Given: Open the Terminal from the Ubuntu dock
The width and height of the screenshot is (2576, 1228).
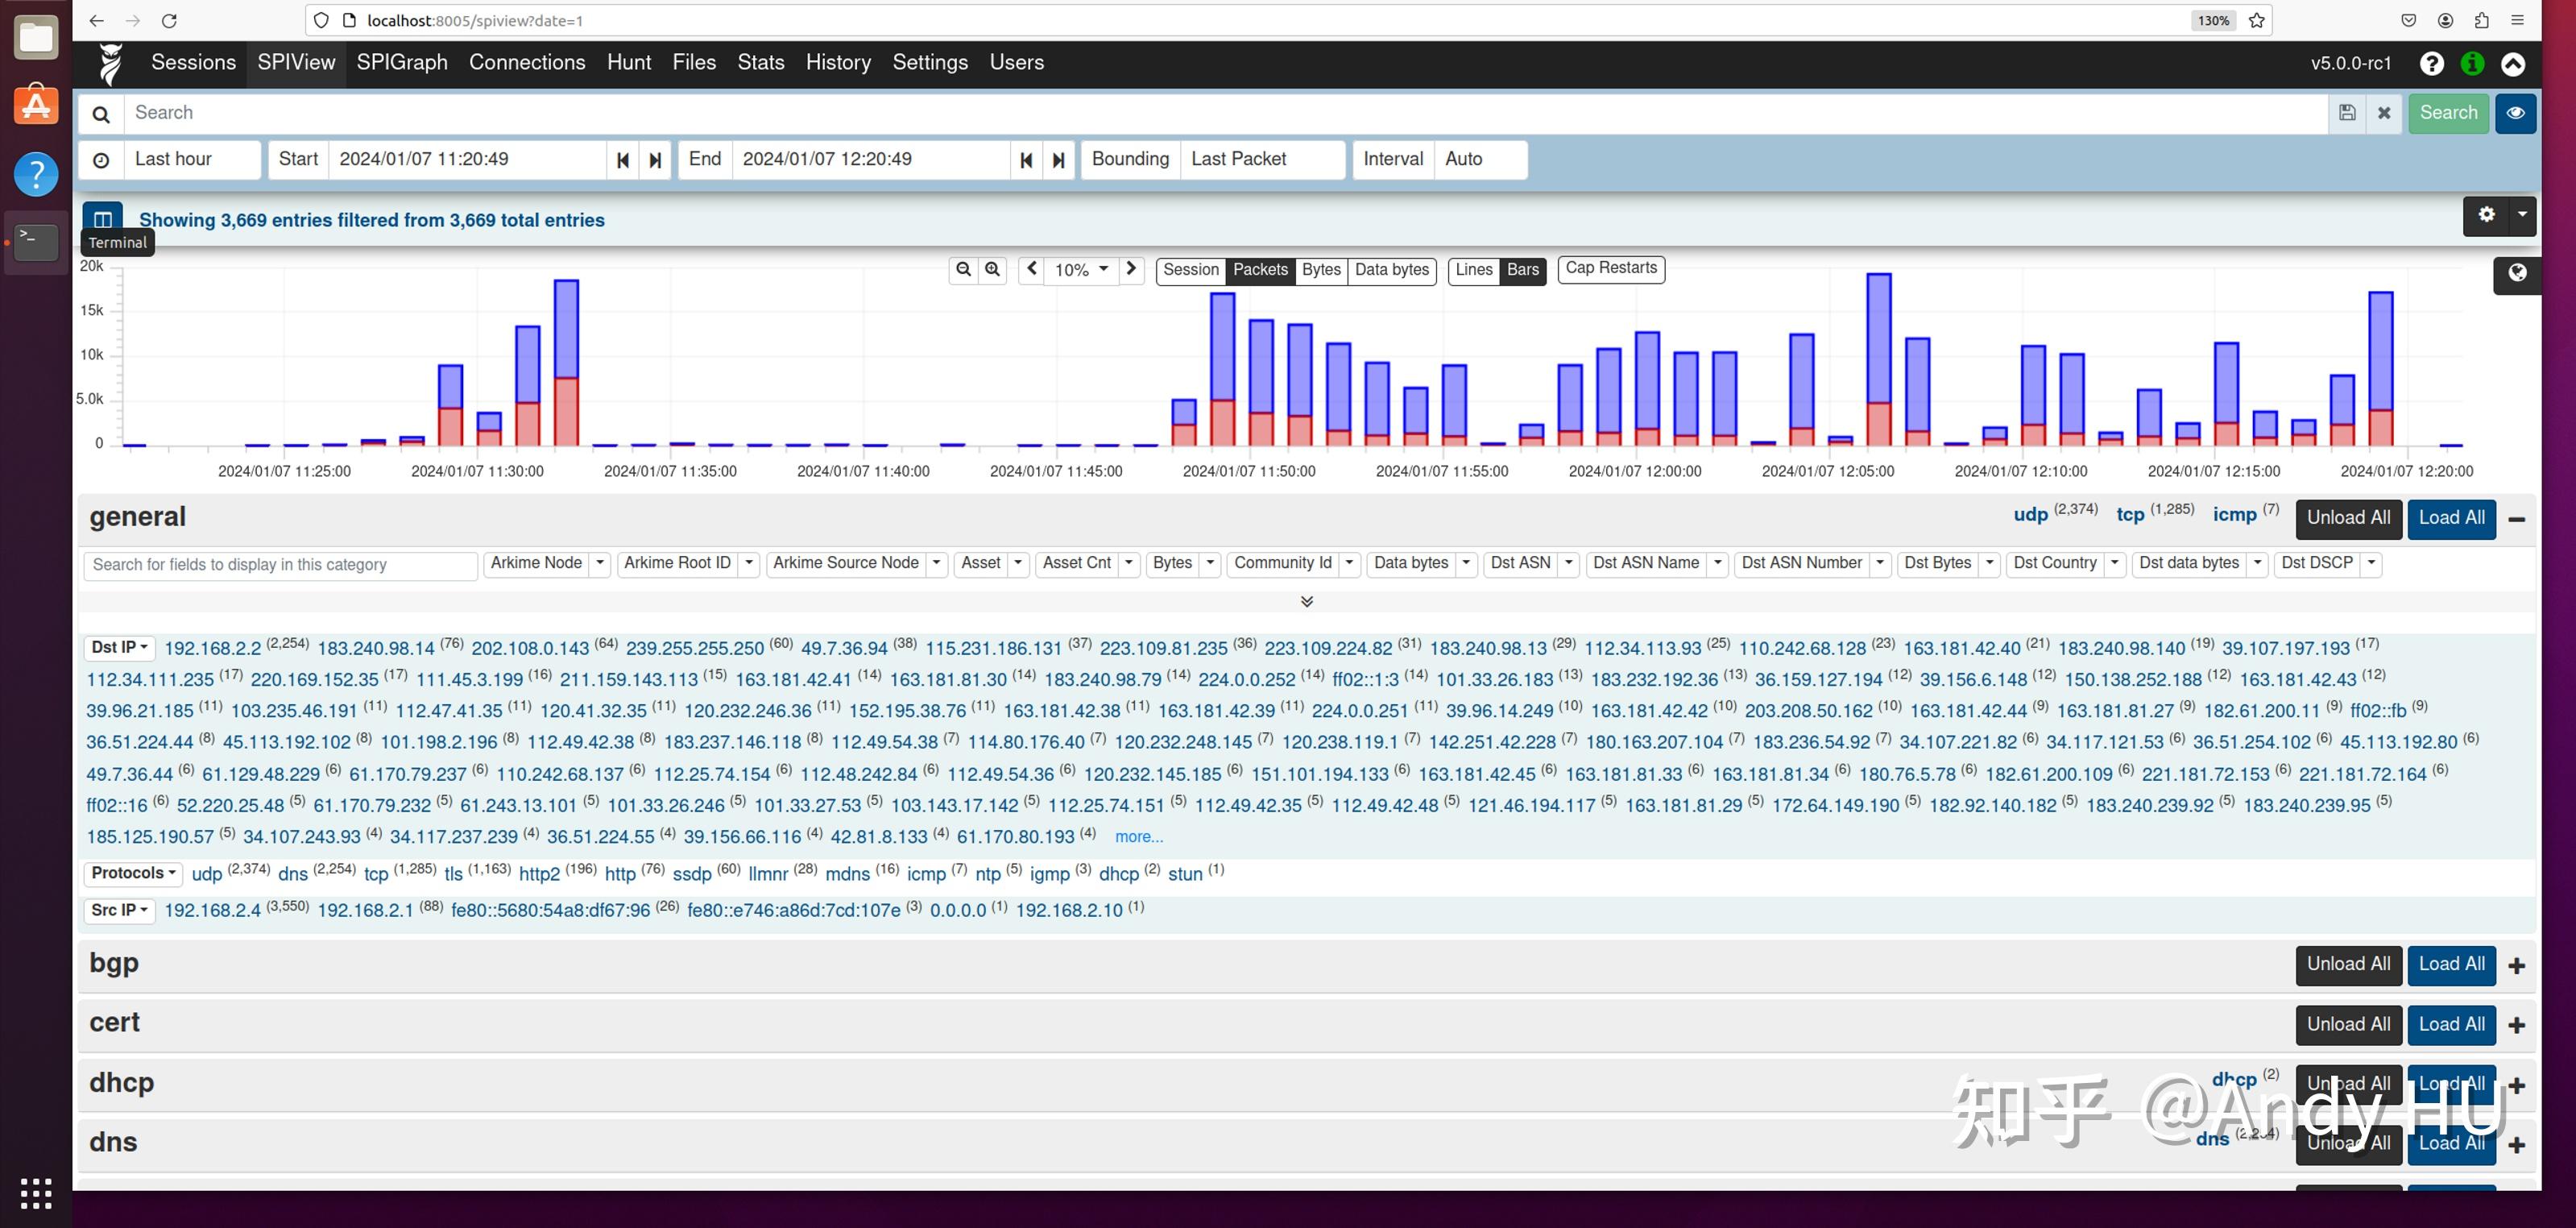Looking at the screenshot, I should [x=36, y=241].
